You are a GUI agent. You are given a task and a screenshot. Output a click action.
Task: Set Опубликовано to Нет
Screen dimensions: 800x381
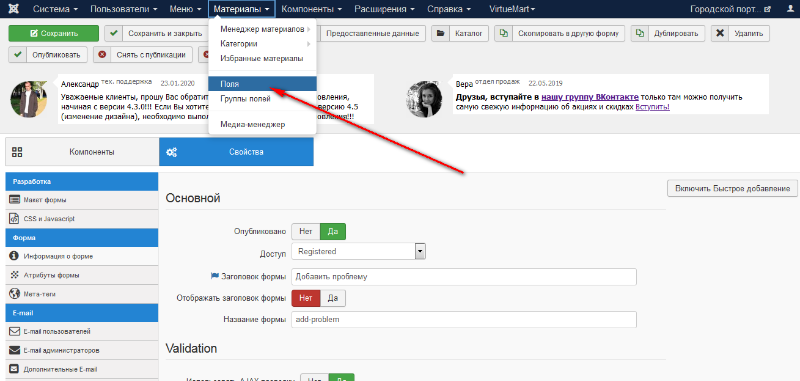306,232
